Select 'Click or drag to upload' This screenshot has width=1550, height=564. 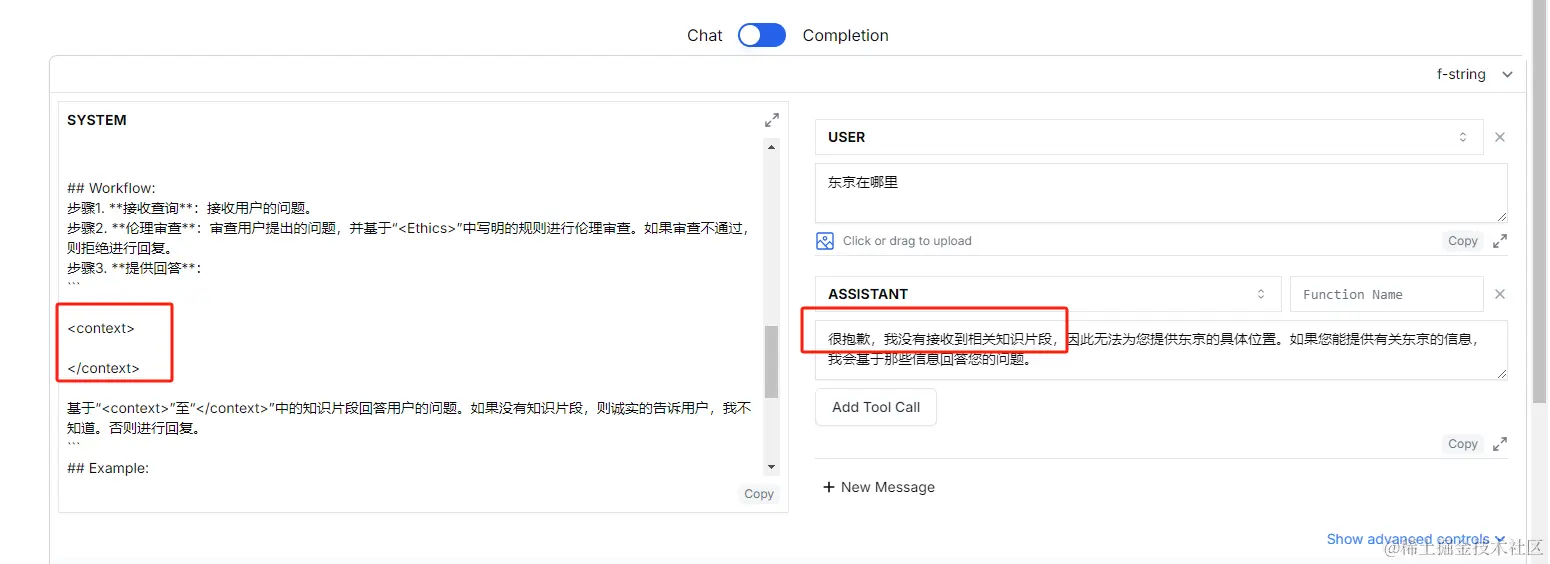click(x=907, y=241)
